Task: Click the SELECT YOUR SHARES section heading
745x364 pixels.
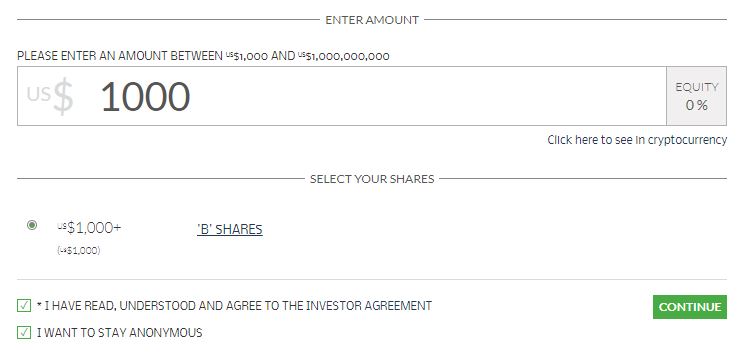Action: click(x=372, y=179)
